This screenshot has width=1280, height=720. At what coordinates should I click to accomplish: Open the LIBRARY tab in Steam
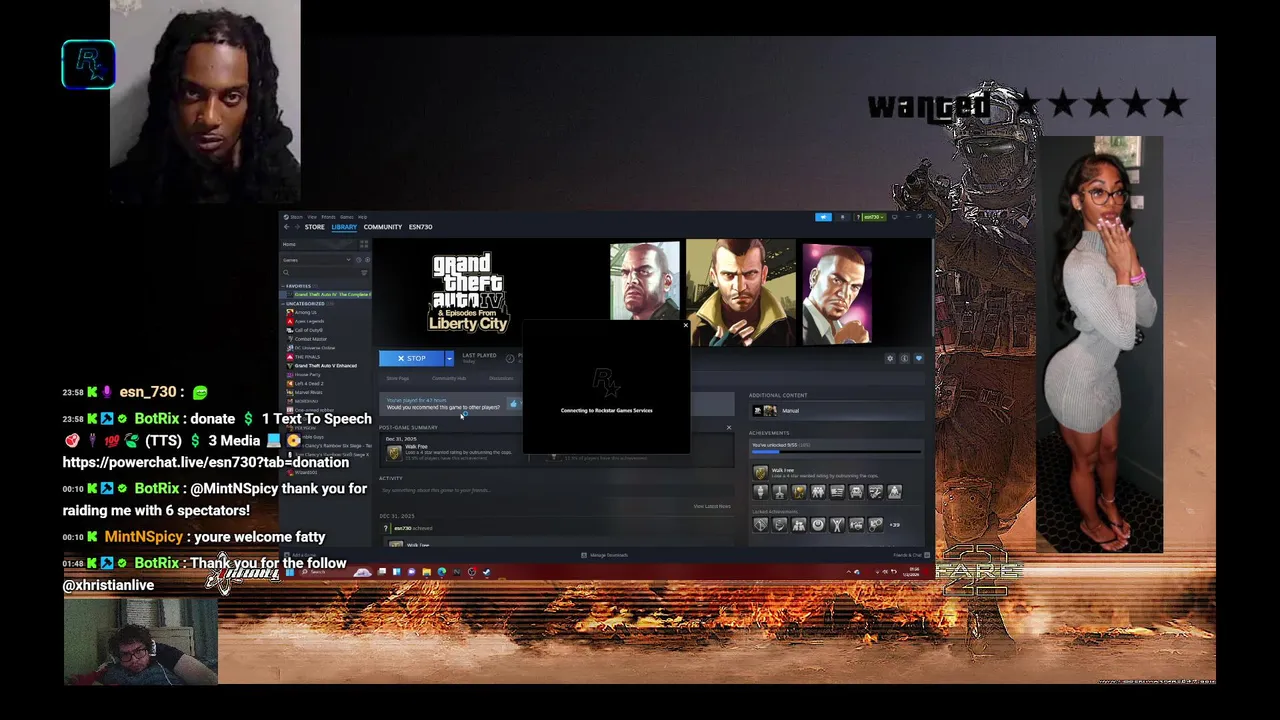[344, 227]
